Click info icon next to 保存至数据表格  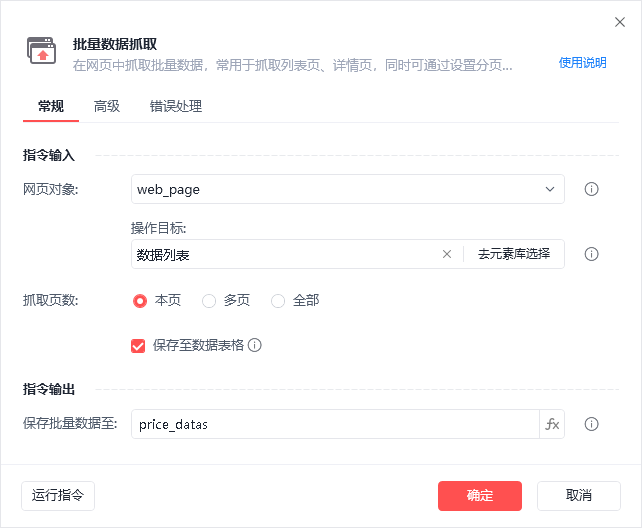(x=255, y=345)
